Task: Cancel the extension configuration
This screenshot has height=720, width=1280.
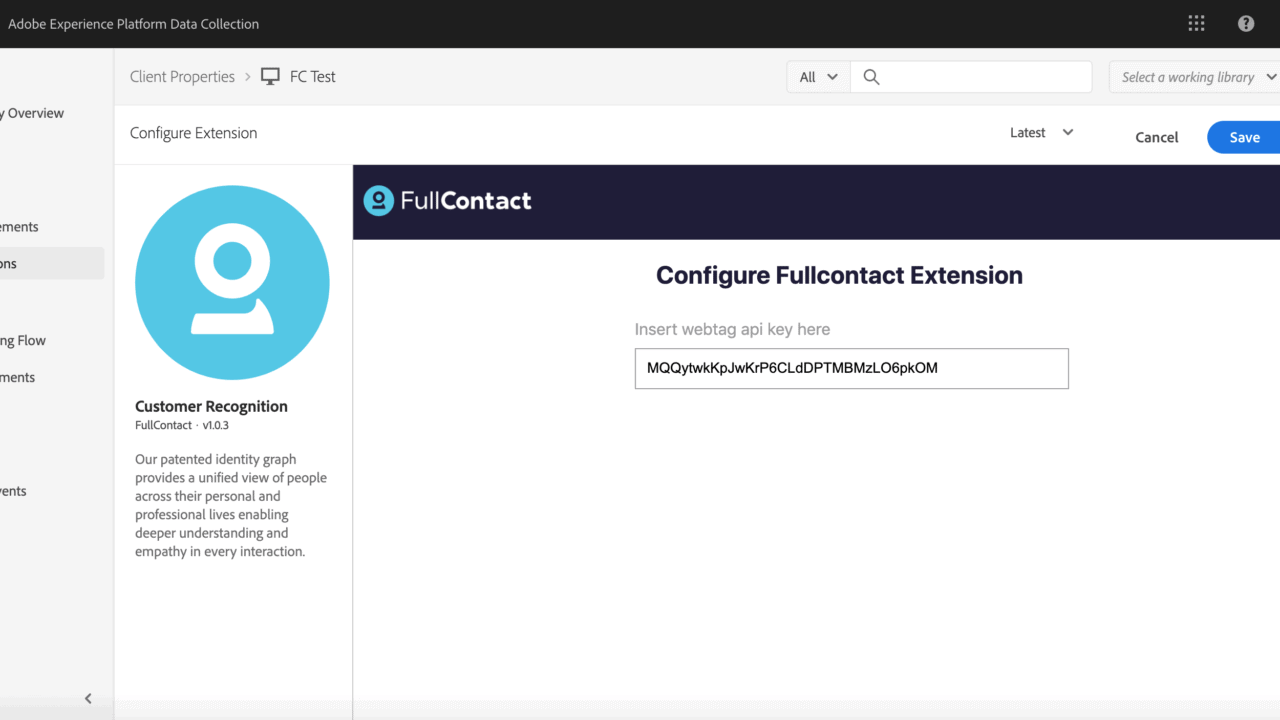Action: point(1156,137)
